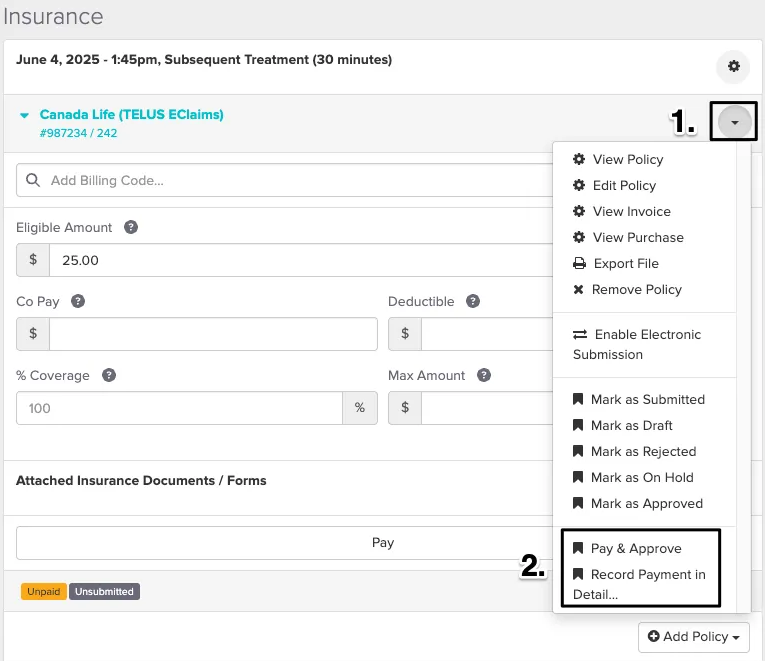Open the Canada Life (TELUS EClaims) link
765x661 pixels.
(x=131, y=115)
